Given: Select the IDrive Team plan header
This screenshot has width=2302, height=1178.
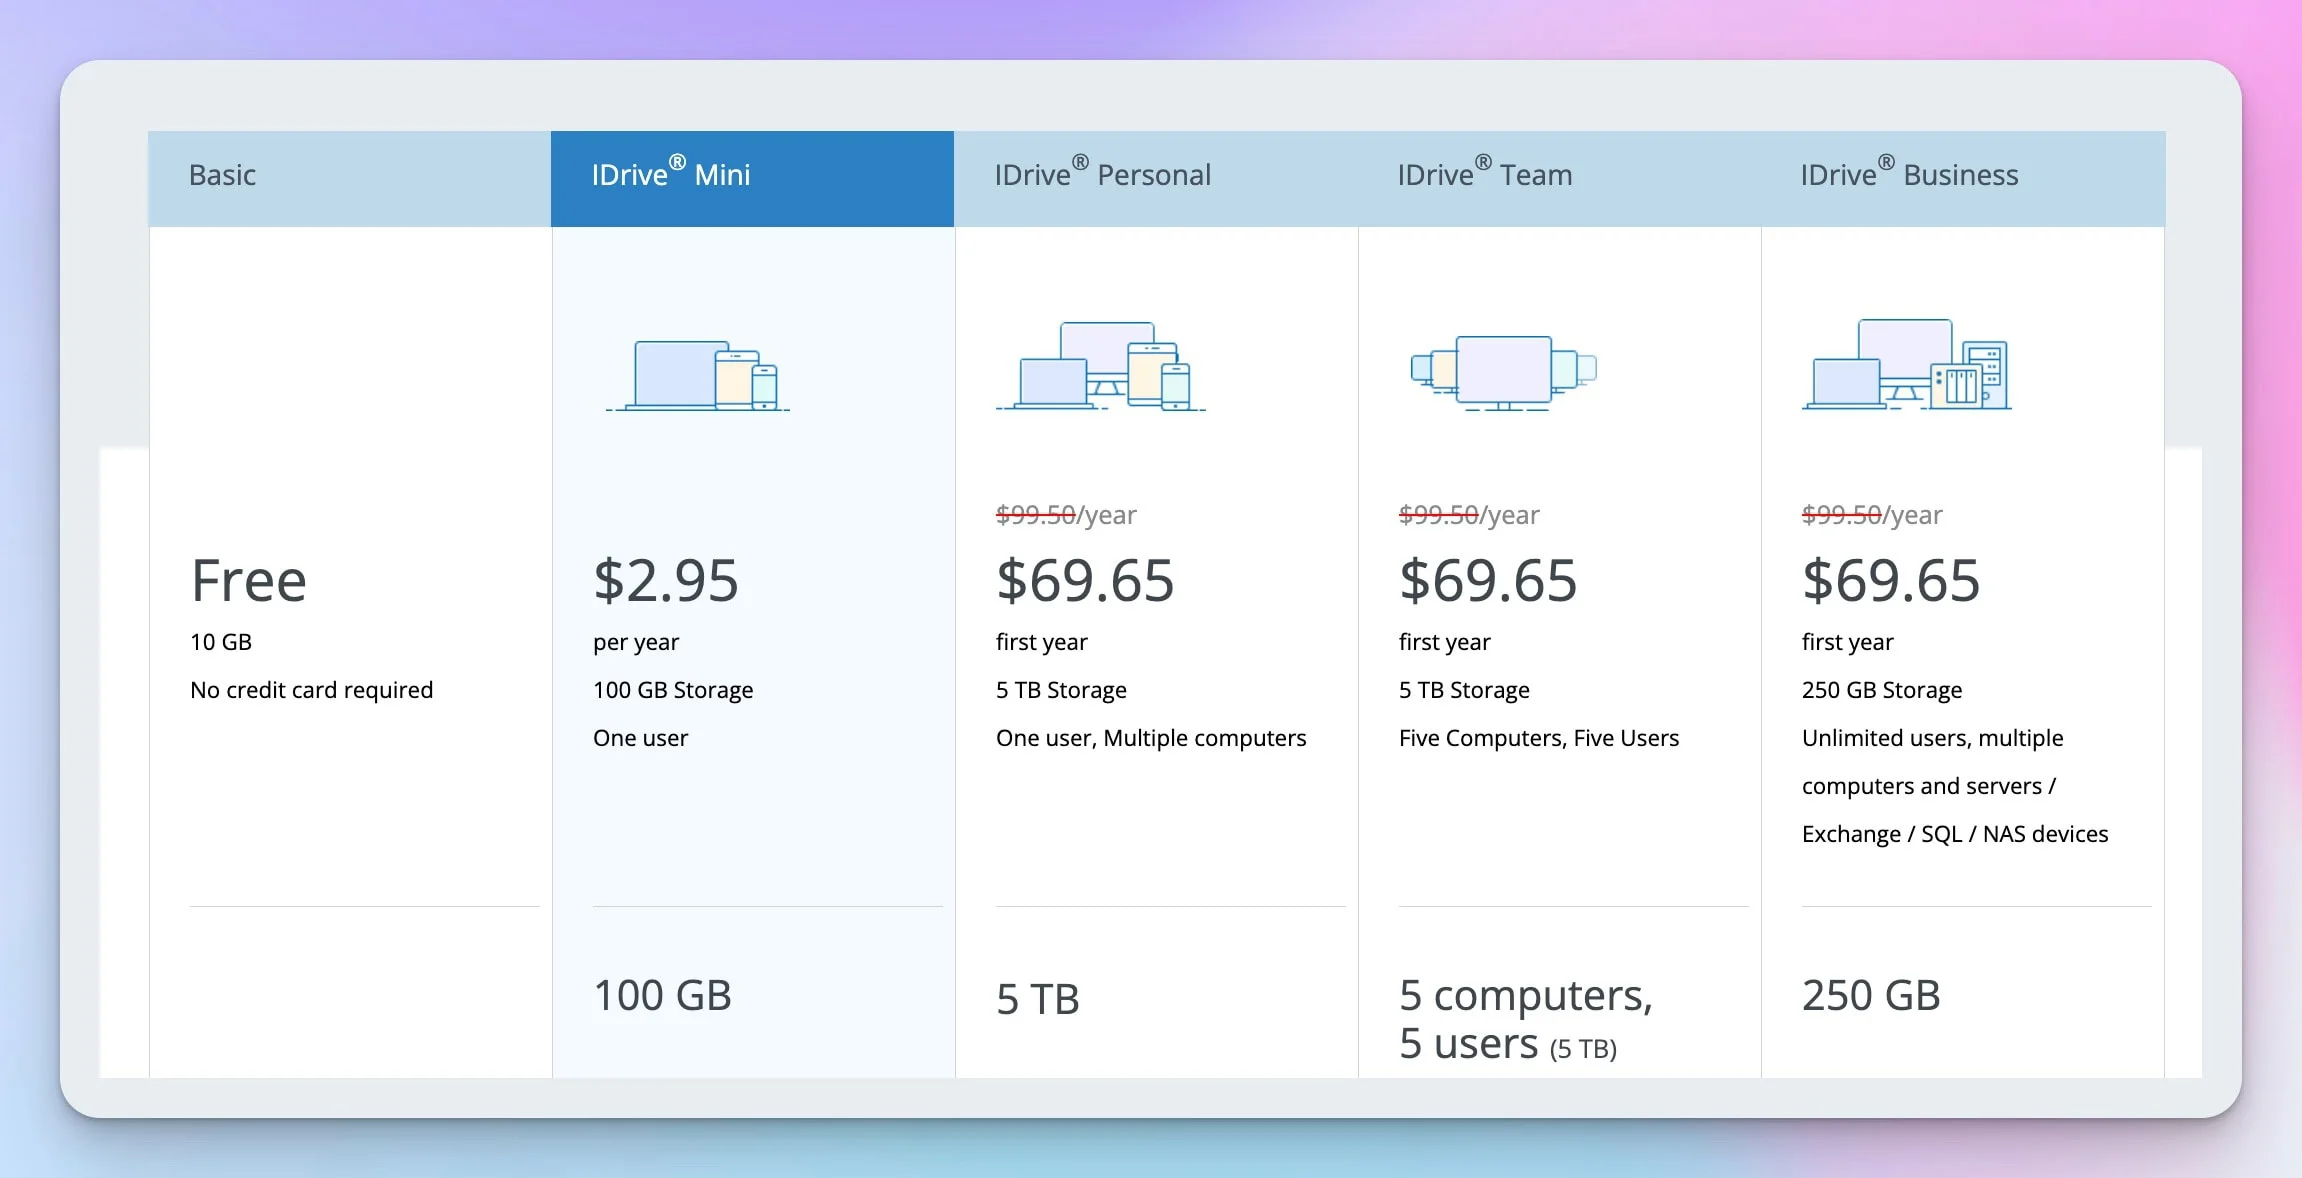Looking at the screenshot, I should [1484, 176].
